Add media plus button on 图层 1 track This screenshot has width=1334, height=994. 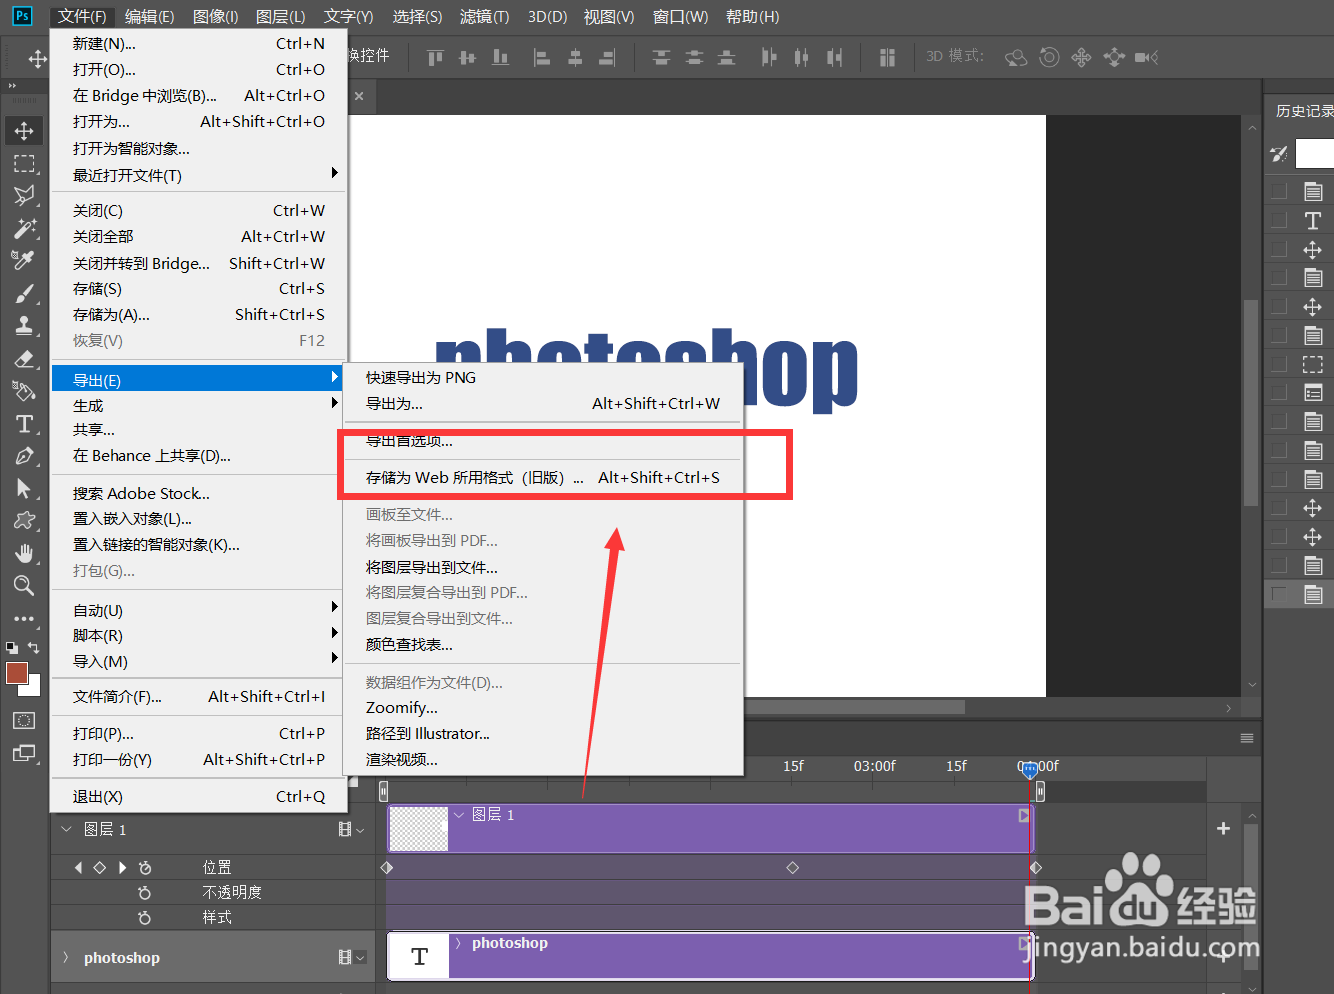[x=1223, y=829]
